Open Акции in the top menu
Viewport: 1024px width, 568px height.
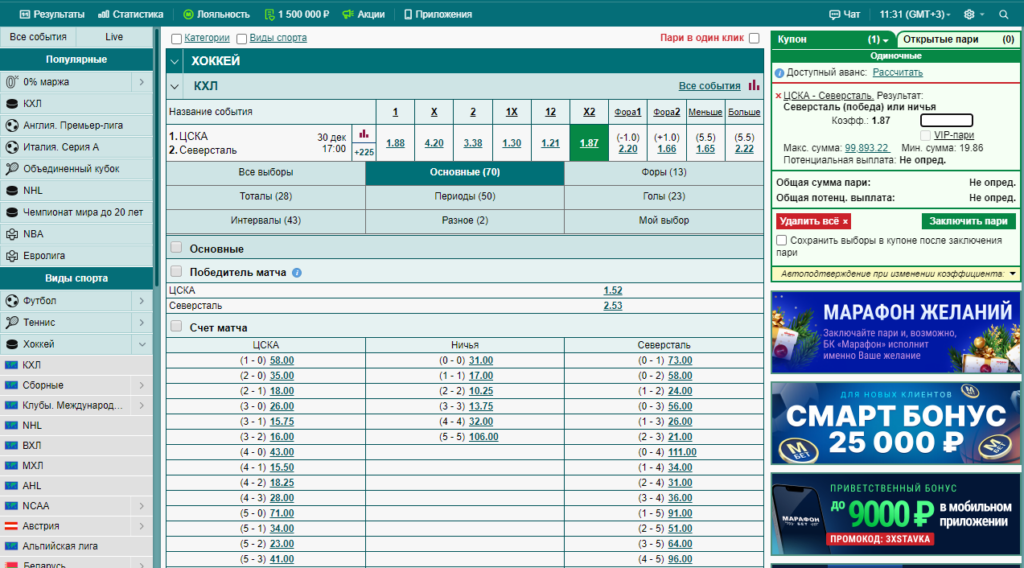coord(364,14)
